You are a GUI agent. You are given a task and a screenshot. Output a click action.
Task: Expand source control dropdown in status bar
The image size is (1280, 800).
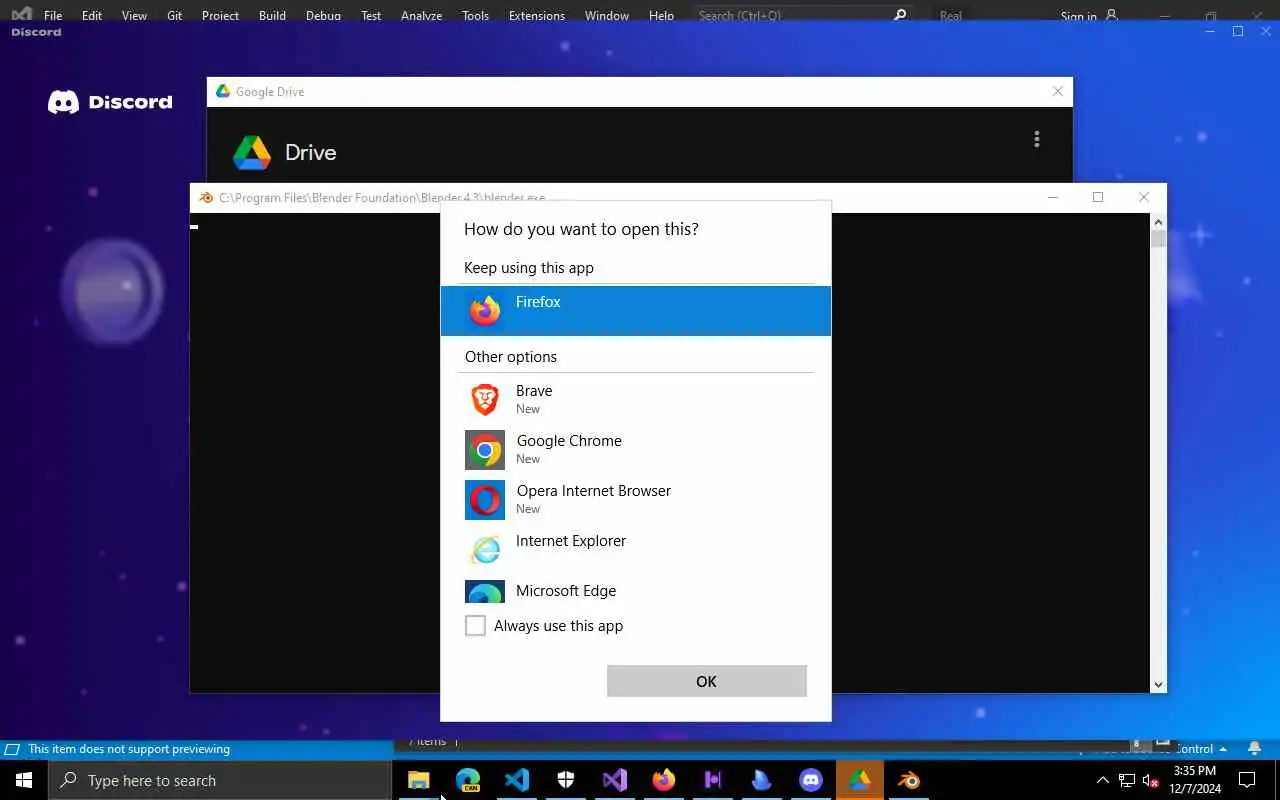click(1223, 749)
